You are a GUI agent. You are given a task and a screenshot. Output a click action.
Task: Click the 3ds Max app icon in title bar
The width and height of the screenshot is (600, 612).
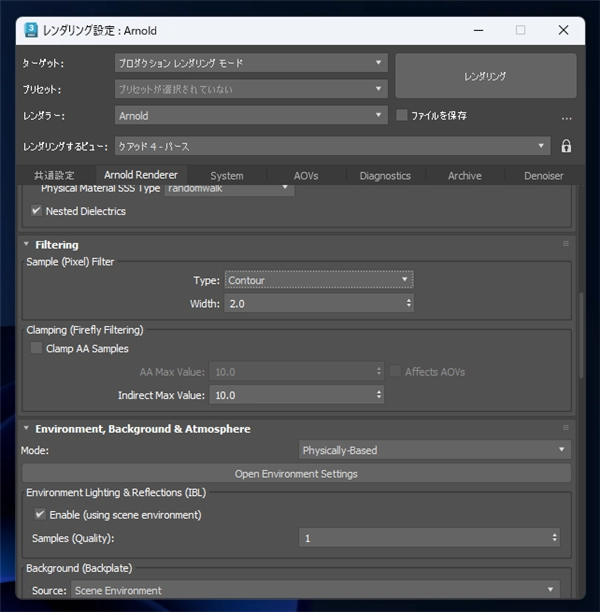coord(31,30)
